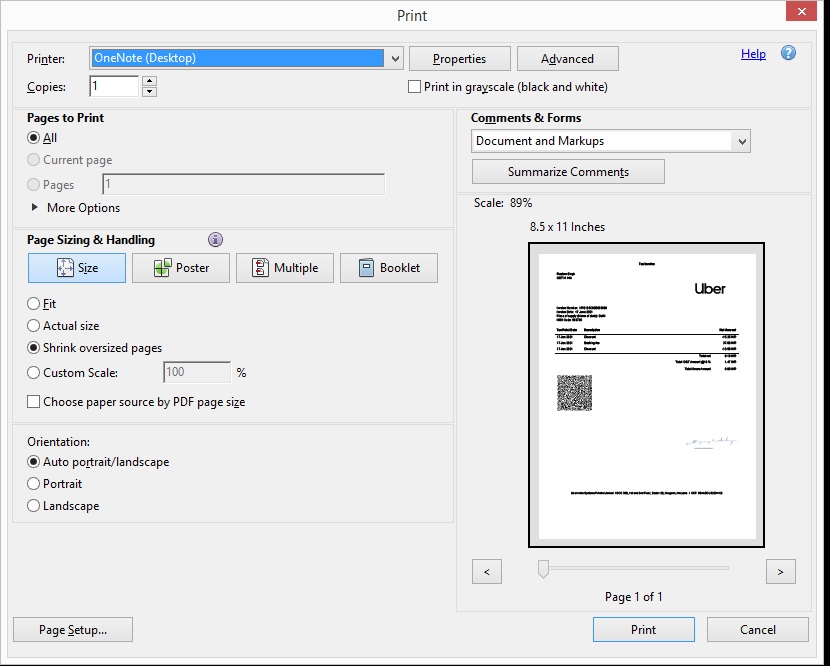Click the Page 1 of 1 label
The height and width of the screenshot is (666, 830).
[634, 597]
